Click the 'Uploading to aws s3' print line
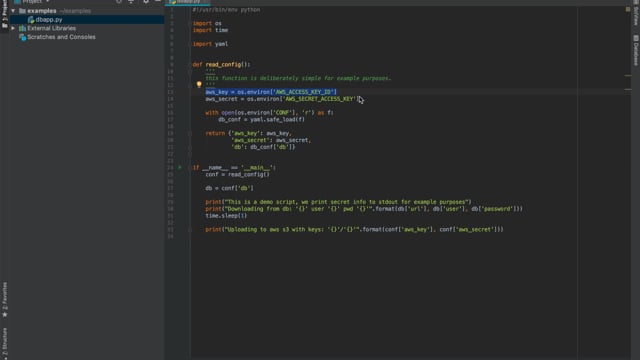640x360 pixels. tap(354, 229)
